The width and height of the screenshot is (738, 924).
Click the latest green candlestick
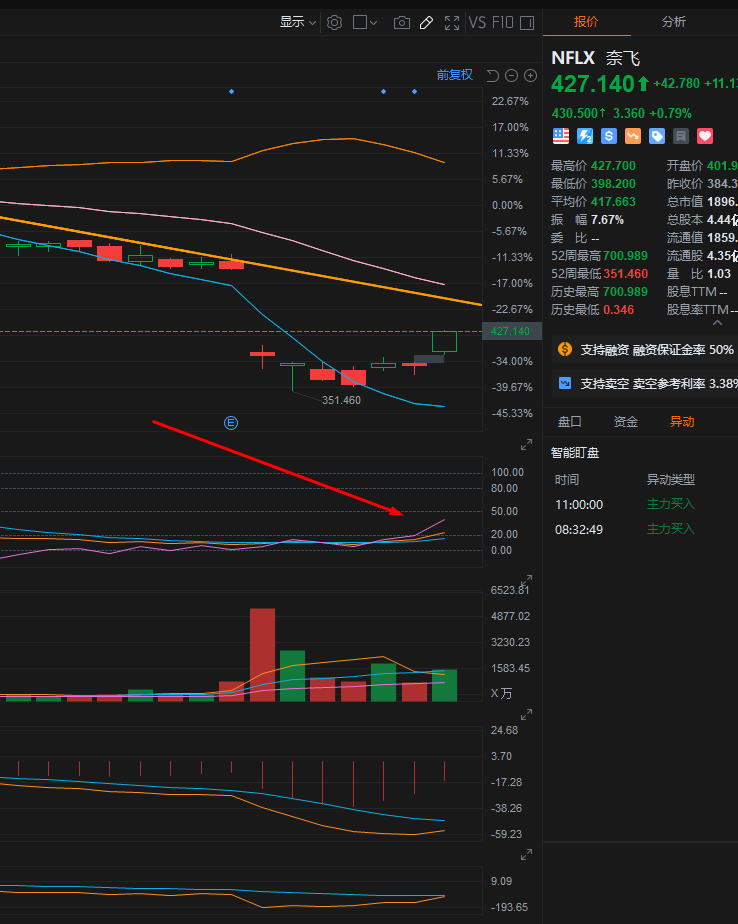pyautogui.click(x=444, y=342)
